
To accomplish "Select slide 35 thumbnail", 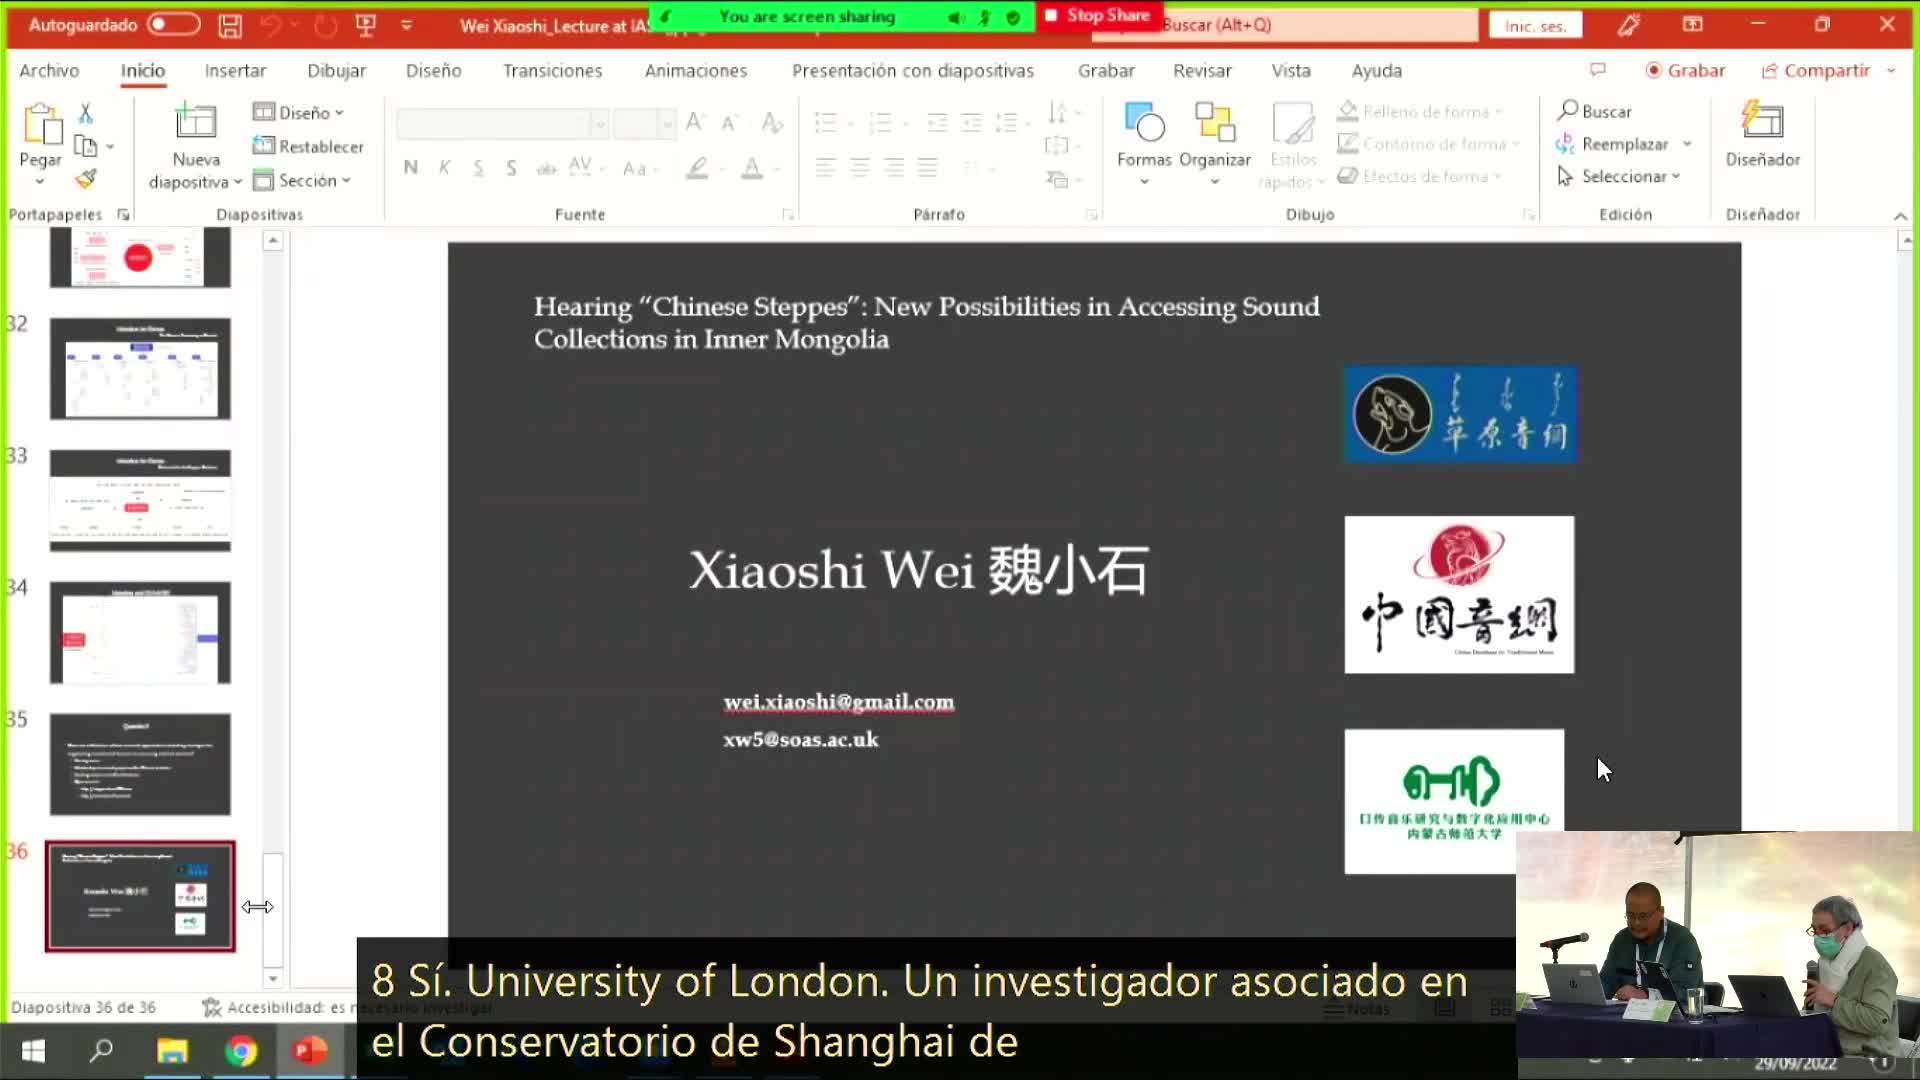I will tap(140, 764).
